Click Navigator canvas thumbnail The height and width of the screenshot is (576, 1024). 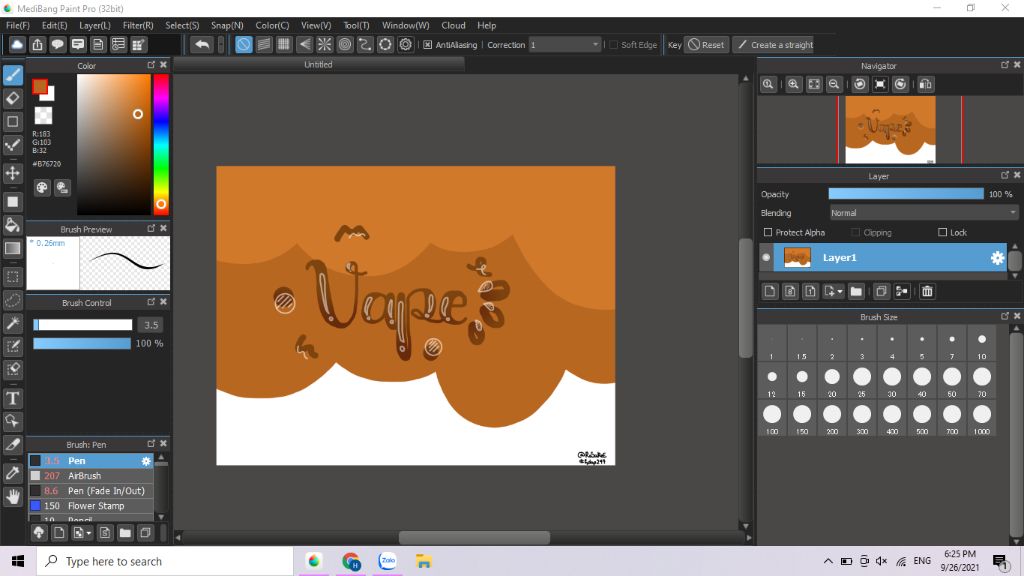point(890,129)
